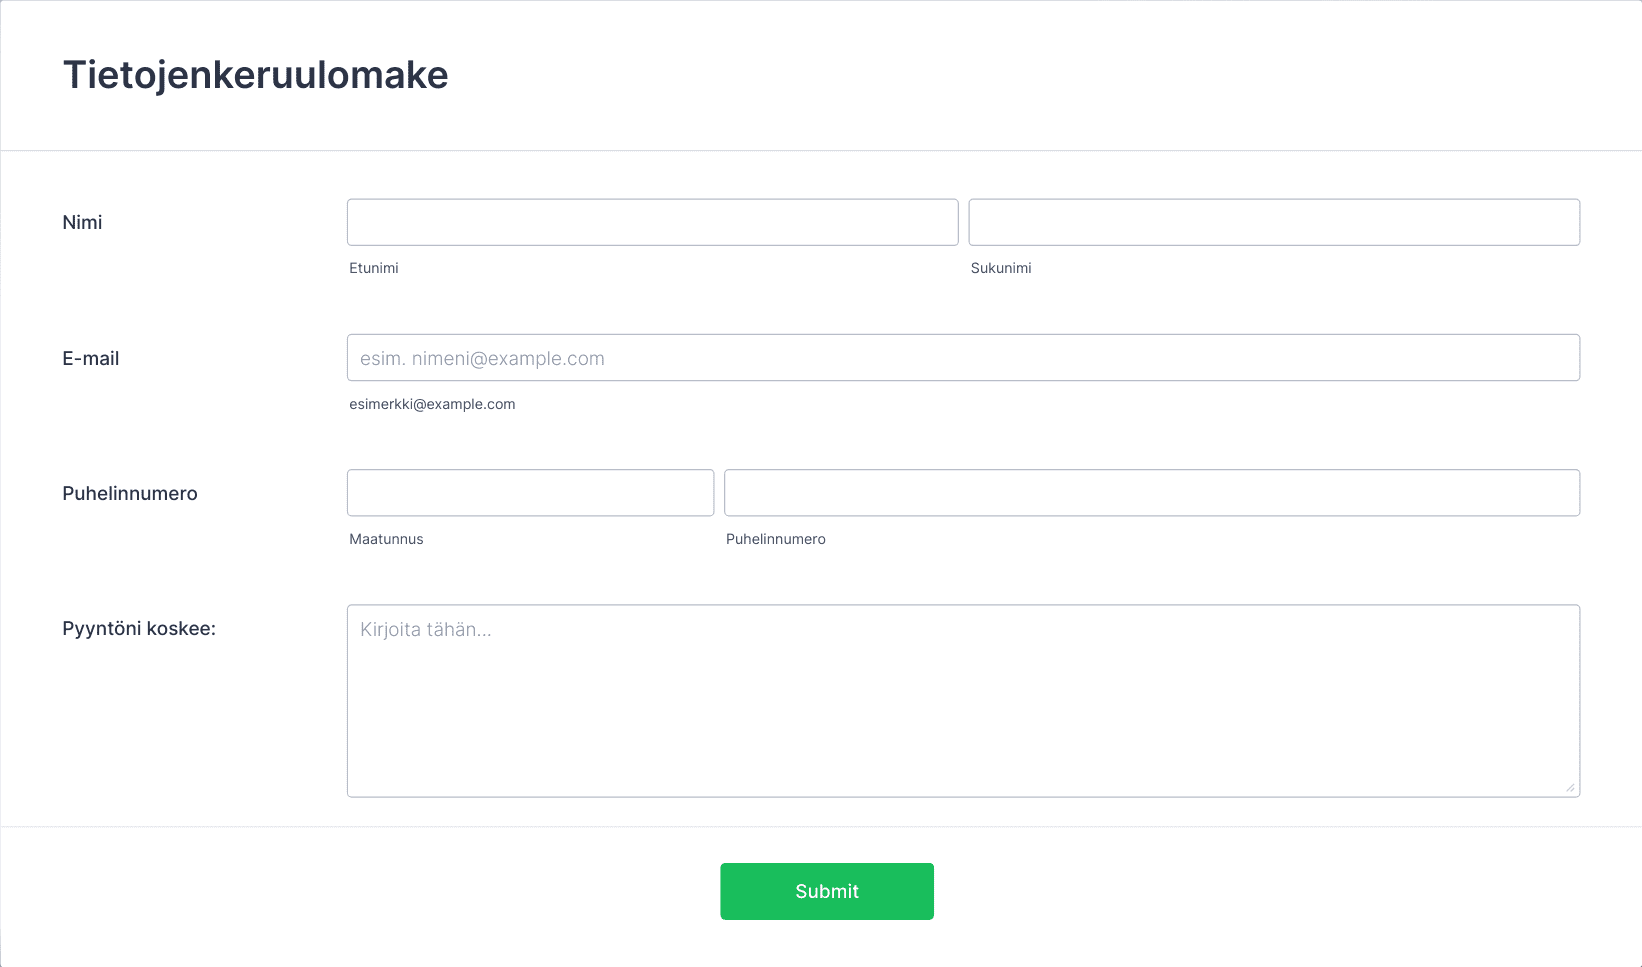Click the Maatunnus sublabel text

(x=386, y=539)
